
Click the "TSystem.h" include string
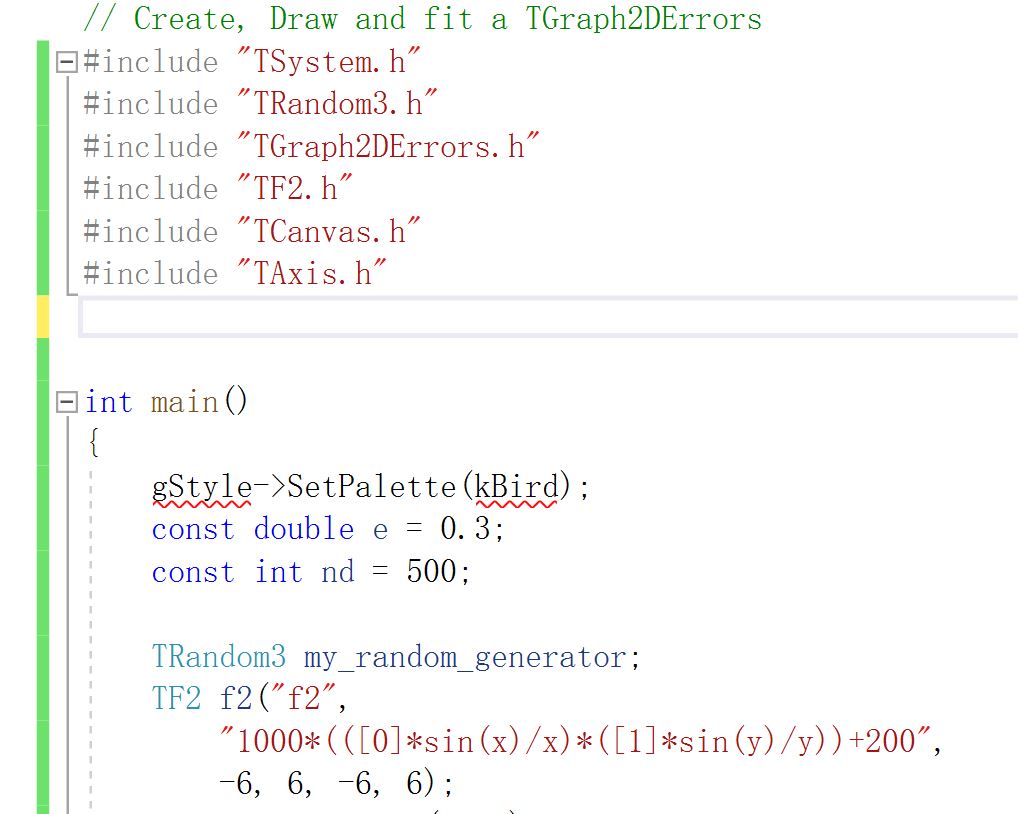(x=328, y=62)
